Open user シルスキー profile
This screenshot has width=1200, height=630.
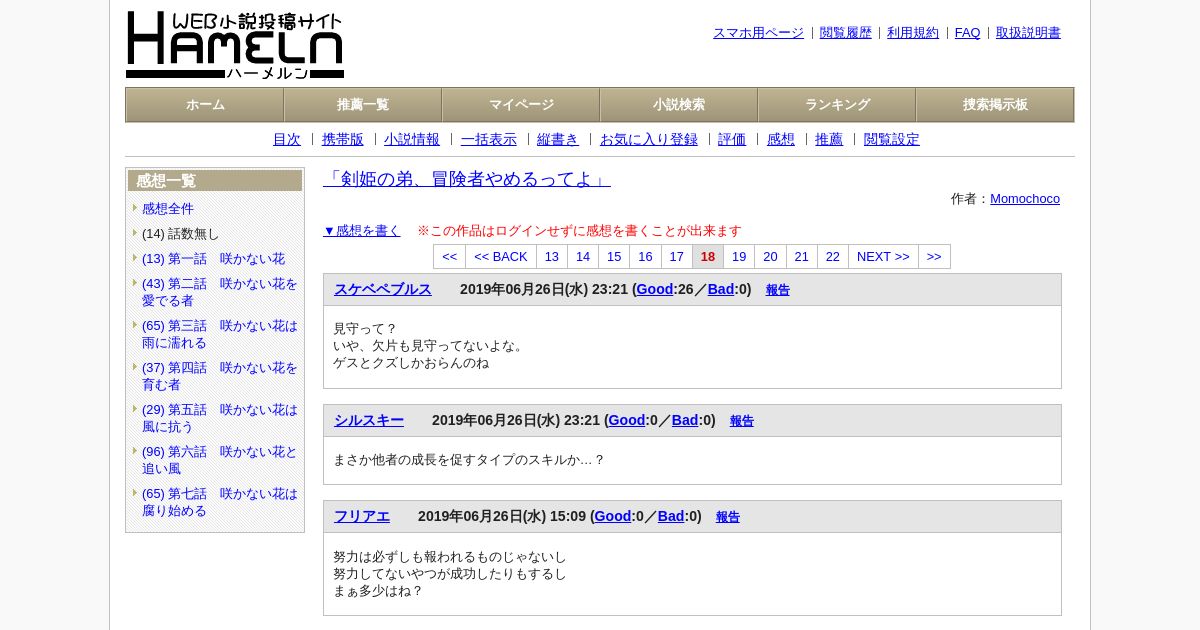[369, 420]
